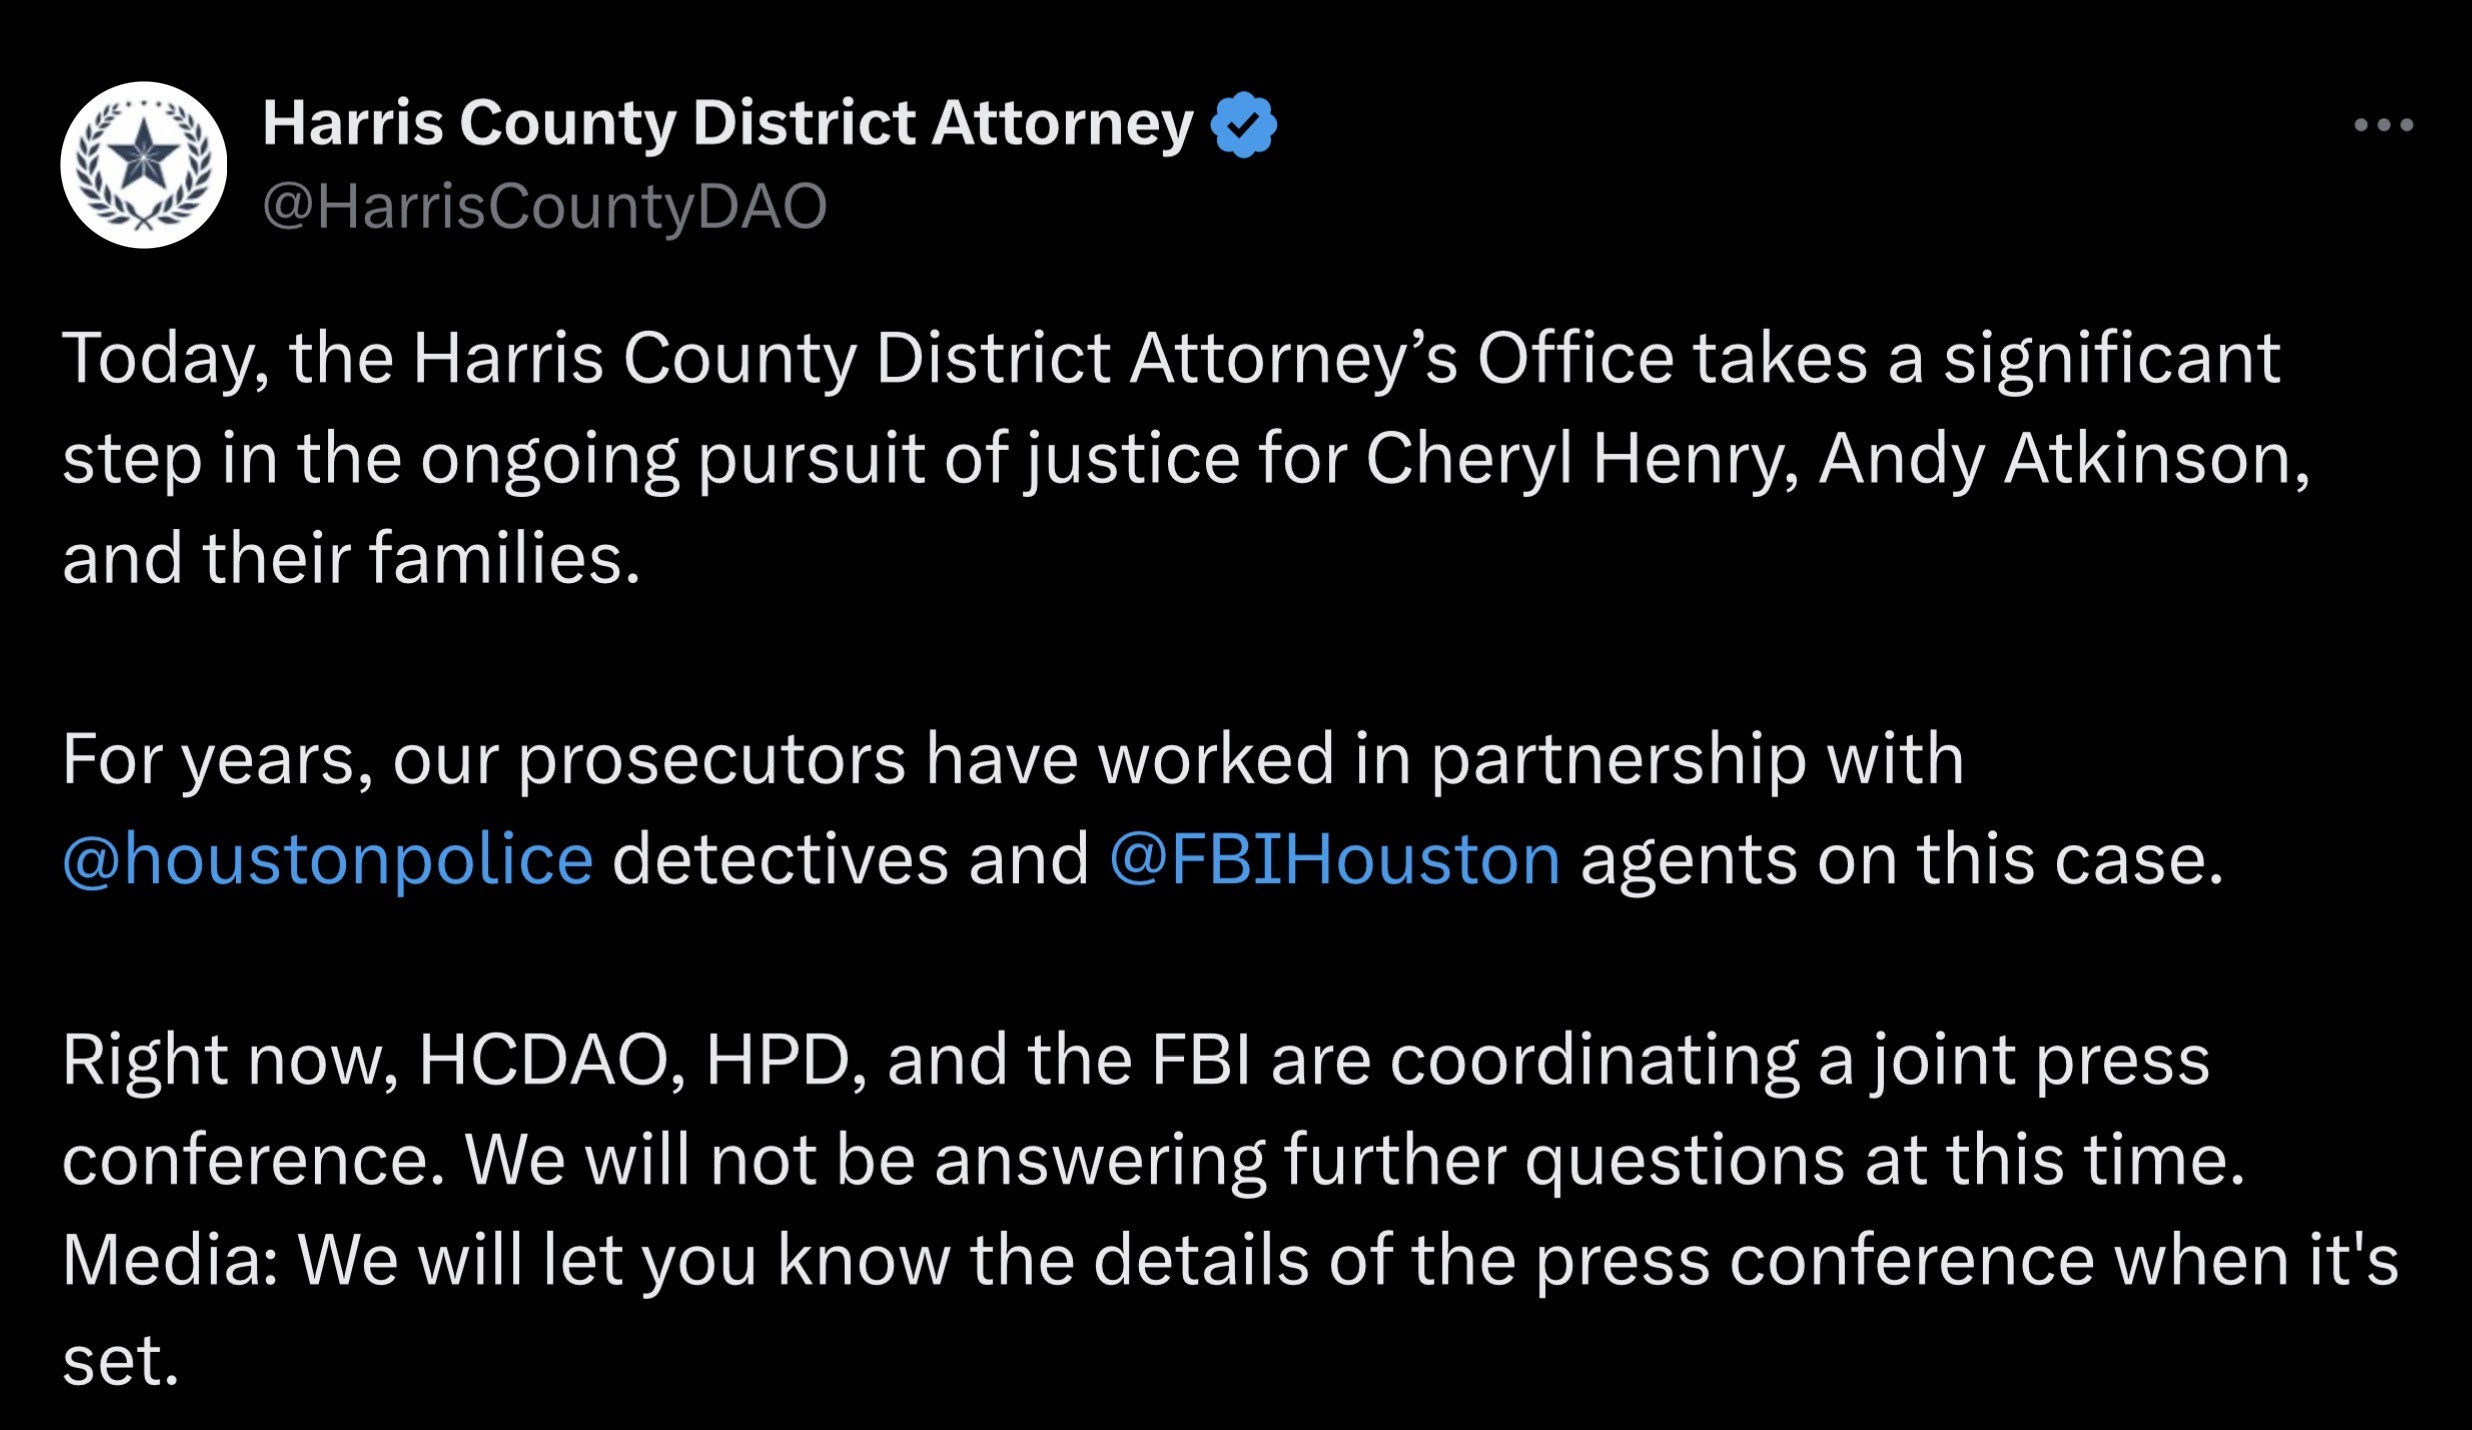This screenshot has height=1430, width=2472.
Task: Click the paragraph beginning For years, our prosecutors
Action: pyautogui.click(x=1143, y=809)
